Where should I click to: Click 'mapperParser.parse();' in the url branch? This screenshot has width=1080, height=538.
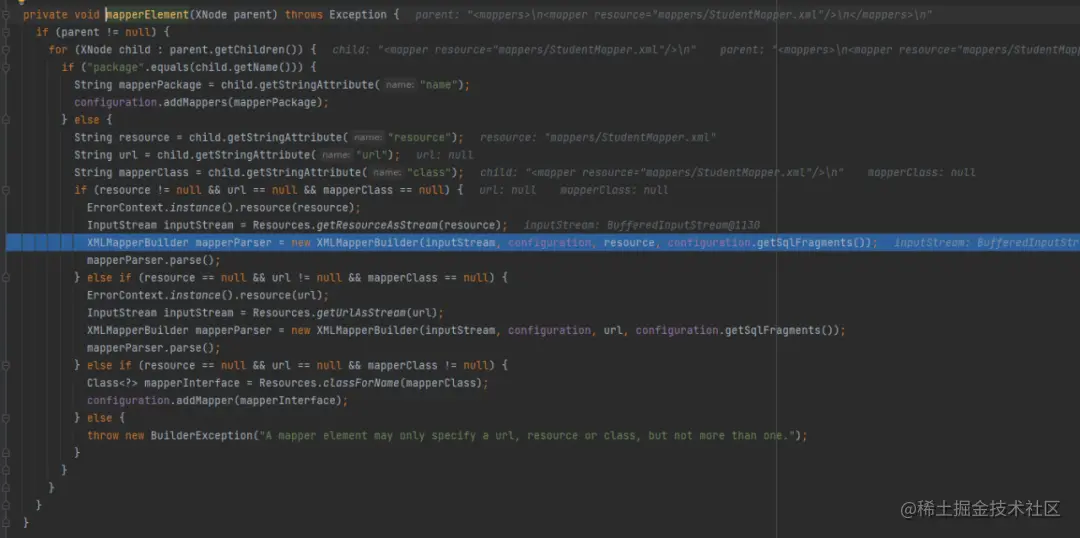point(154,348)
